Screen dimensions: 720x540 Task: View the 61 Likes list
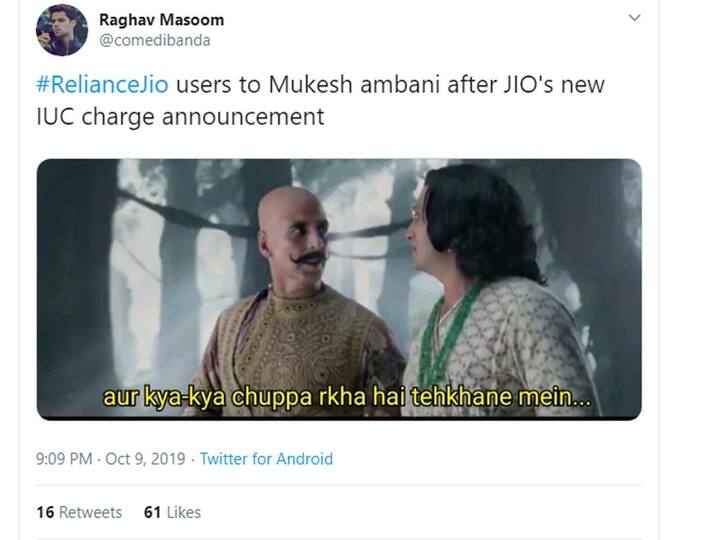172,512
